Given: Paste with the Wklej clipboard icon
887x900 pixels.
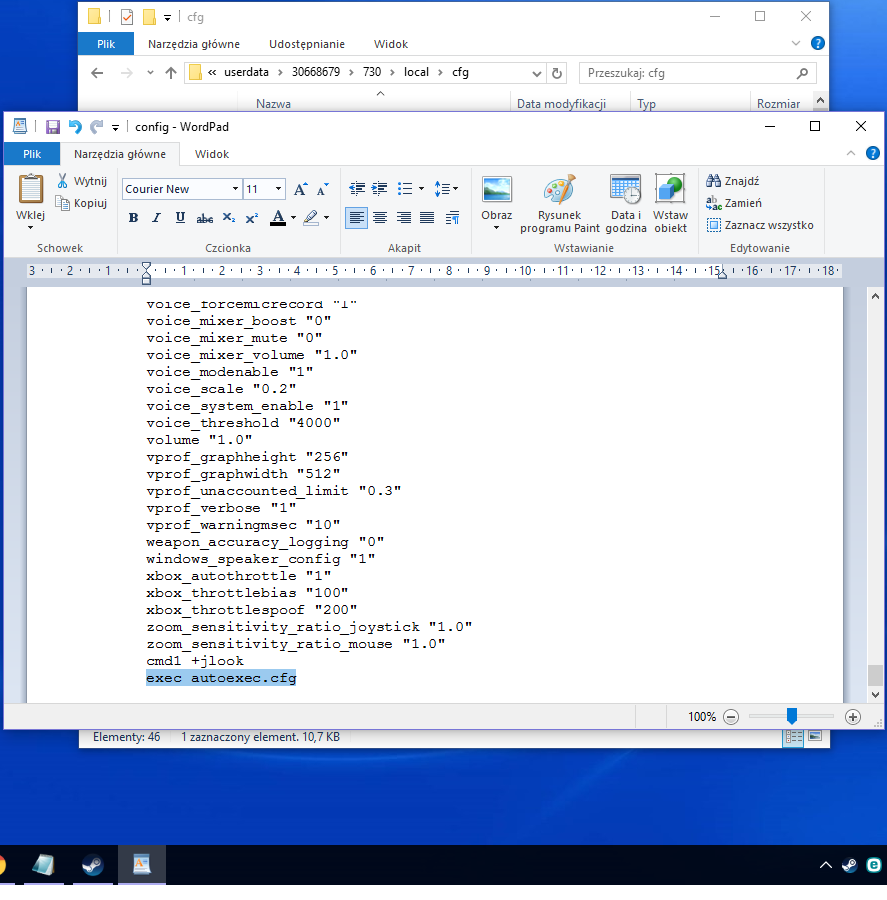Looking at the screenshot, I should (30, 189).
